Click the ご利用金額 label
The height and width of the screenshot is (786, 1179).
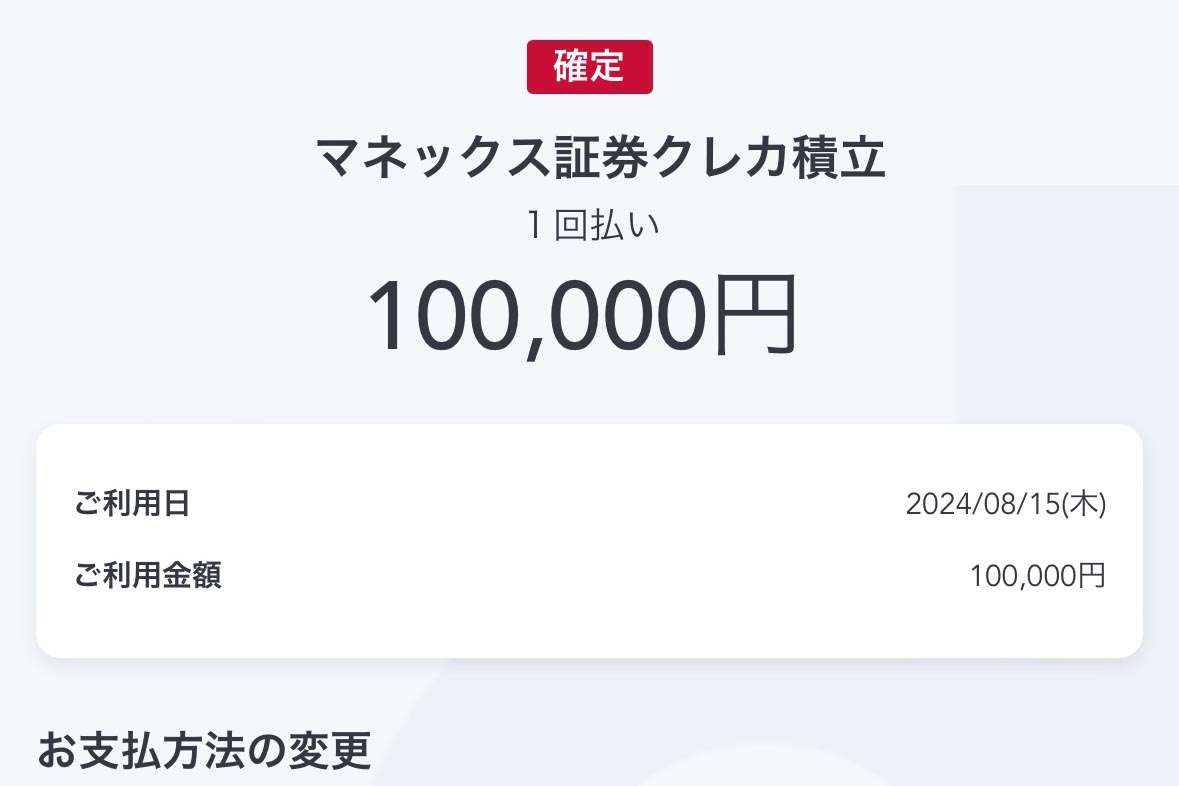[148, 575]
